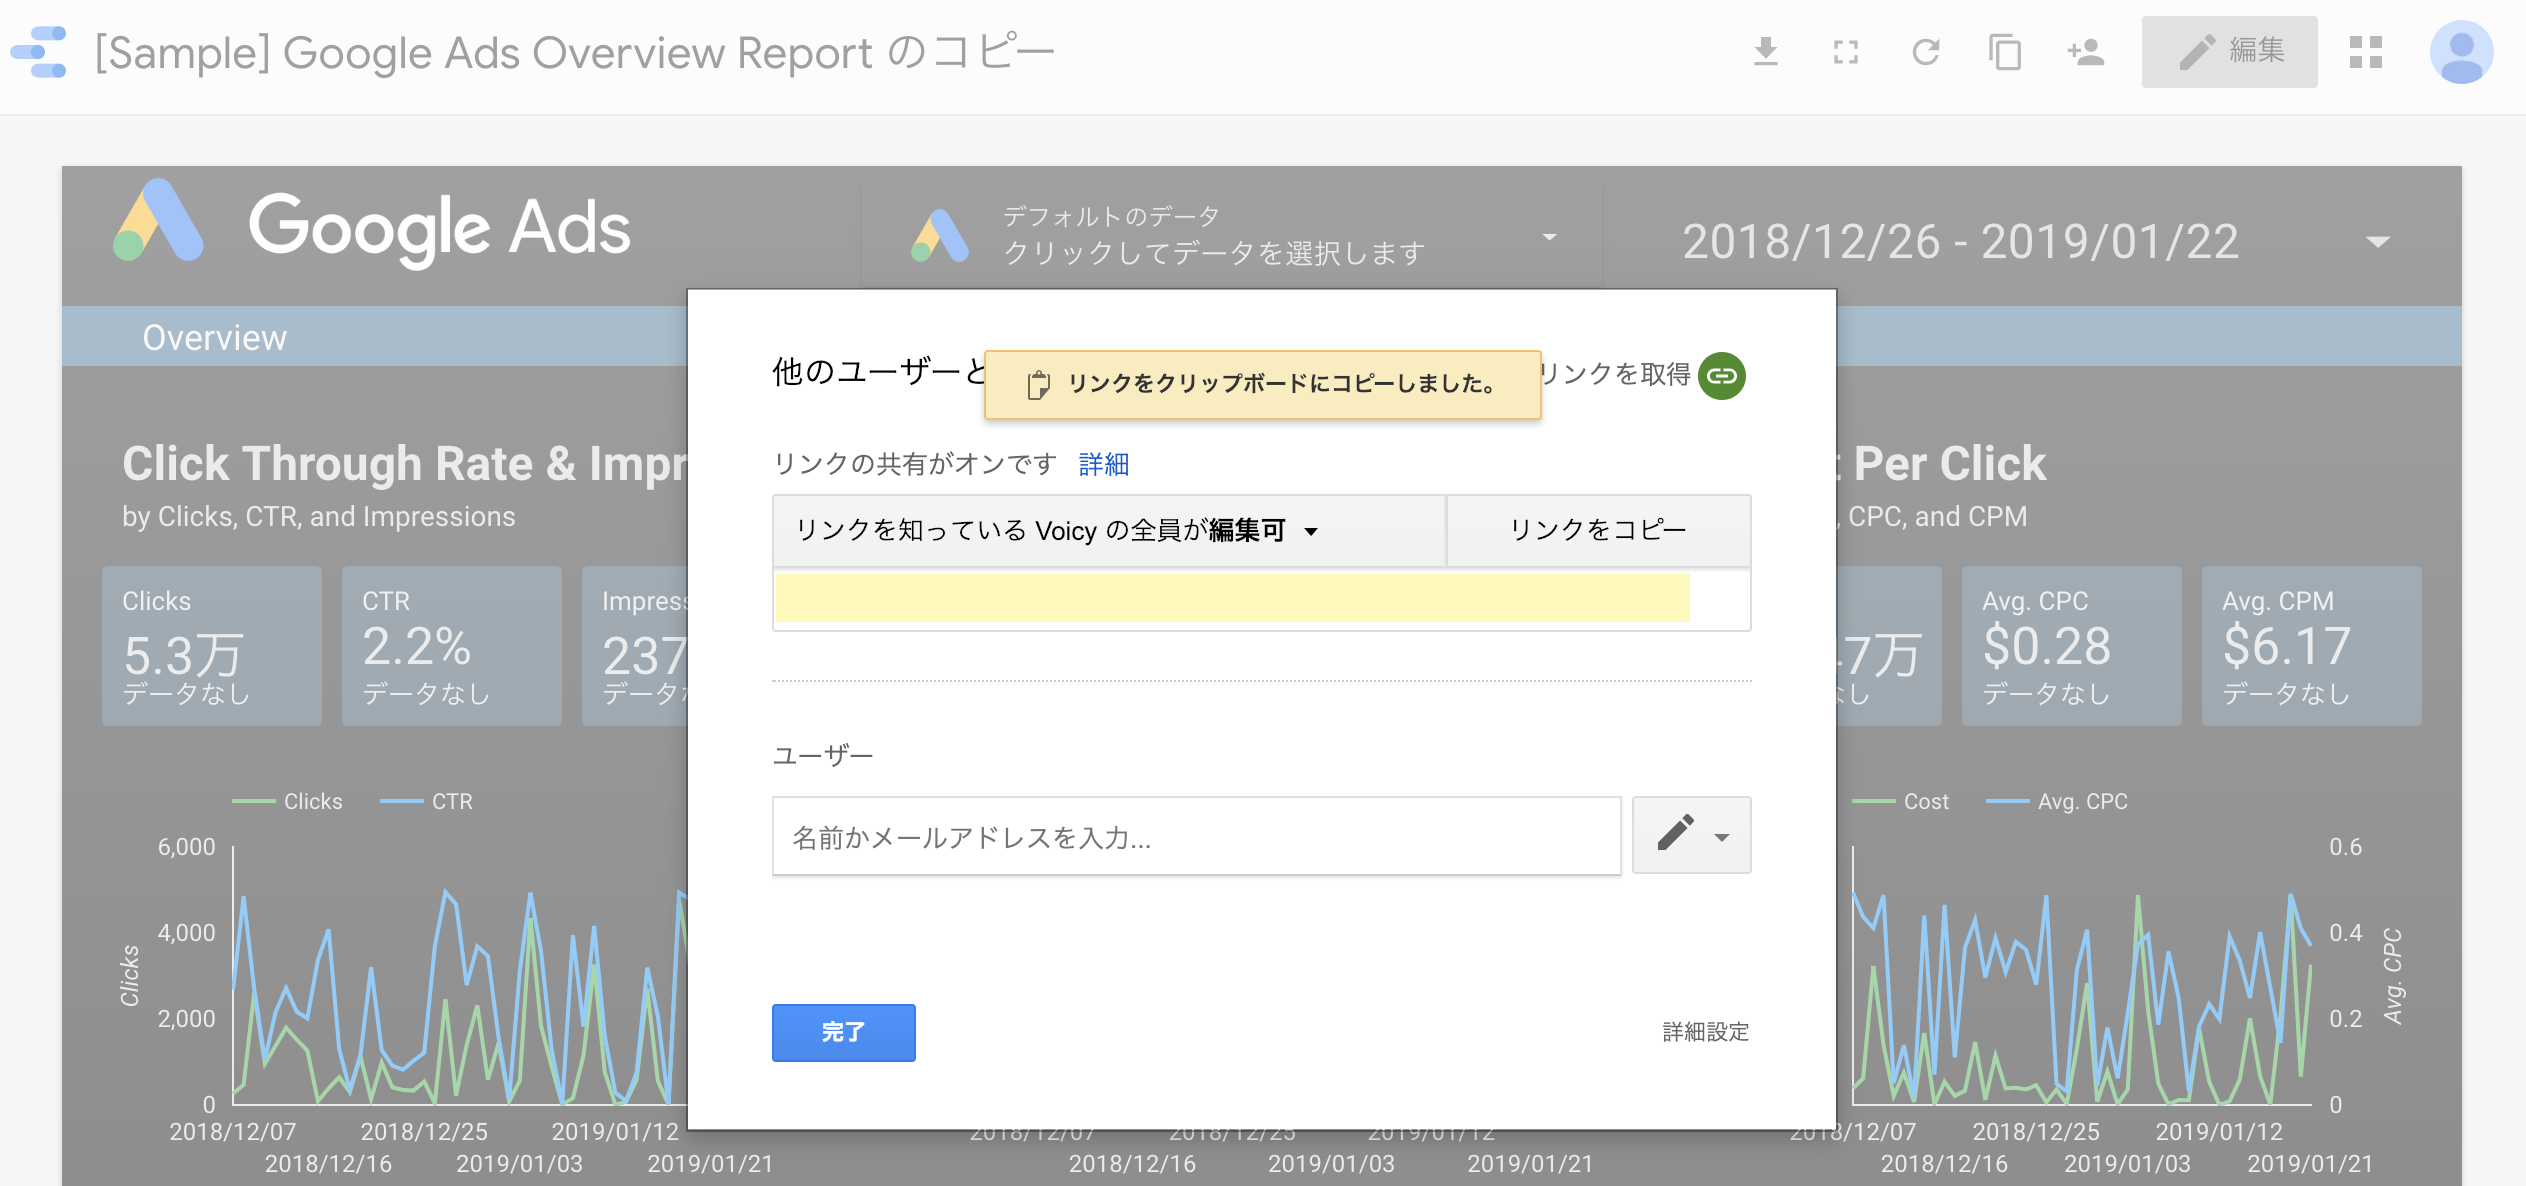Click the Clicks legend in left chart
Viewport: 2526px width, 1186px height.
coord(288,802)
